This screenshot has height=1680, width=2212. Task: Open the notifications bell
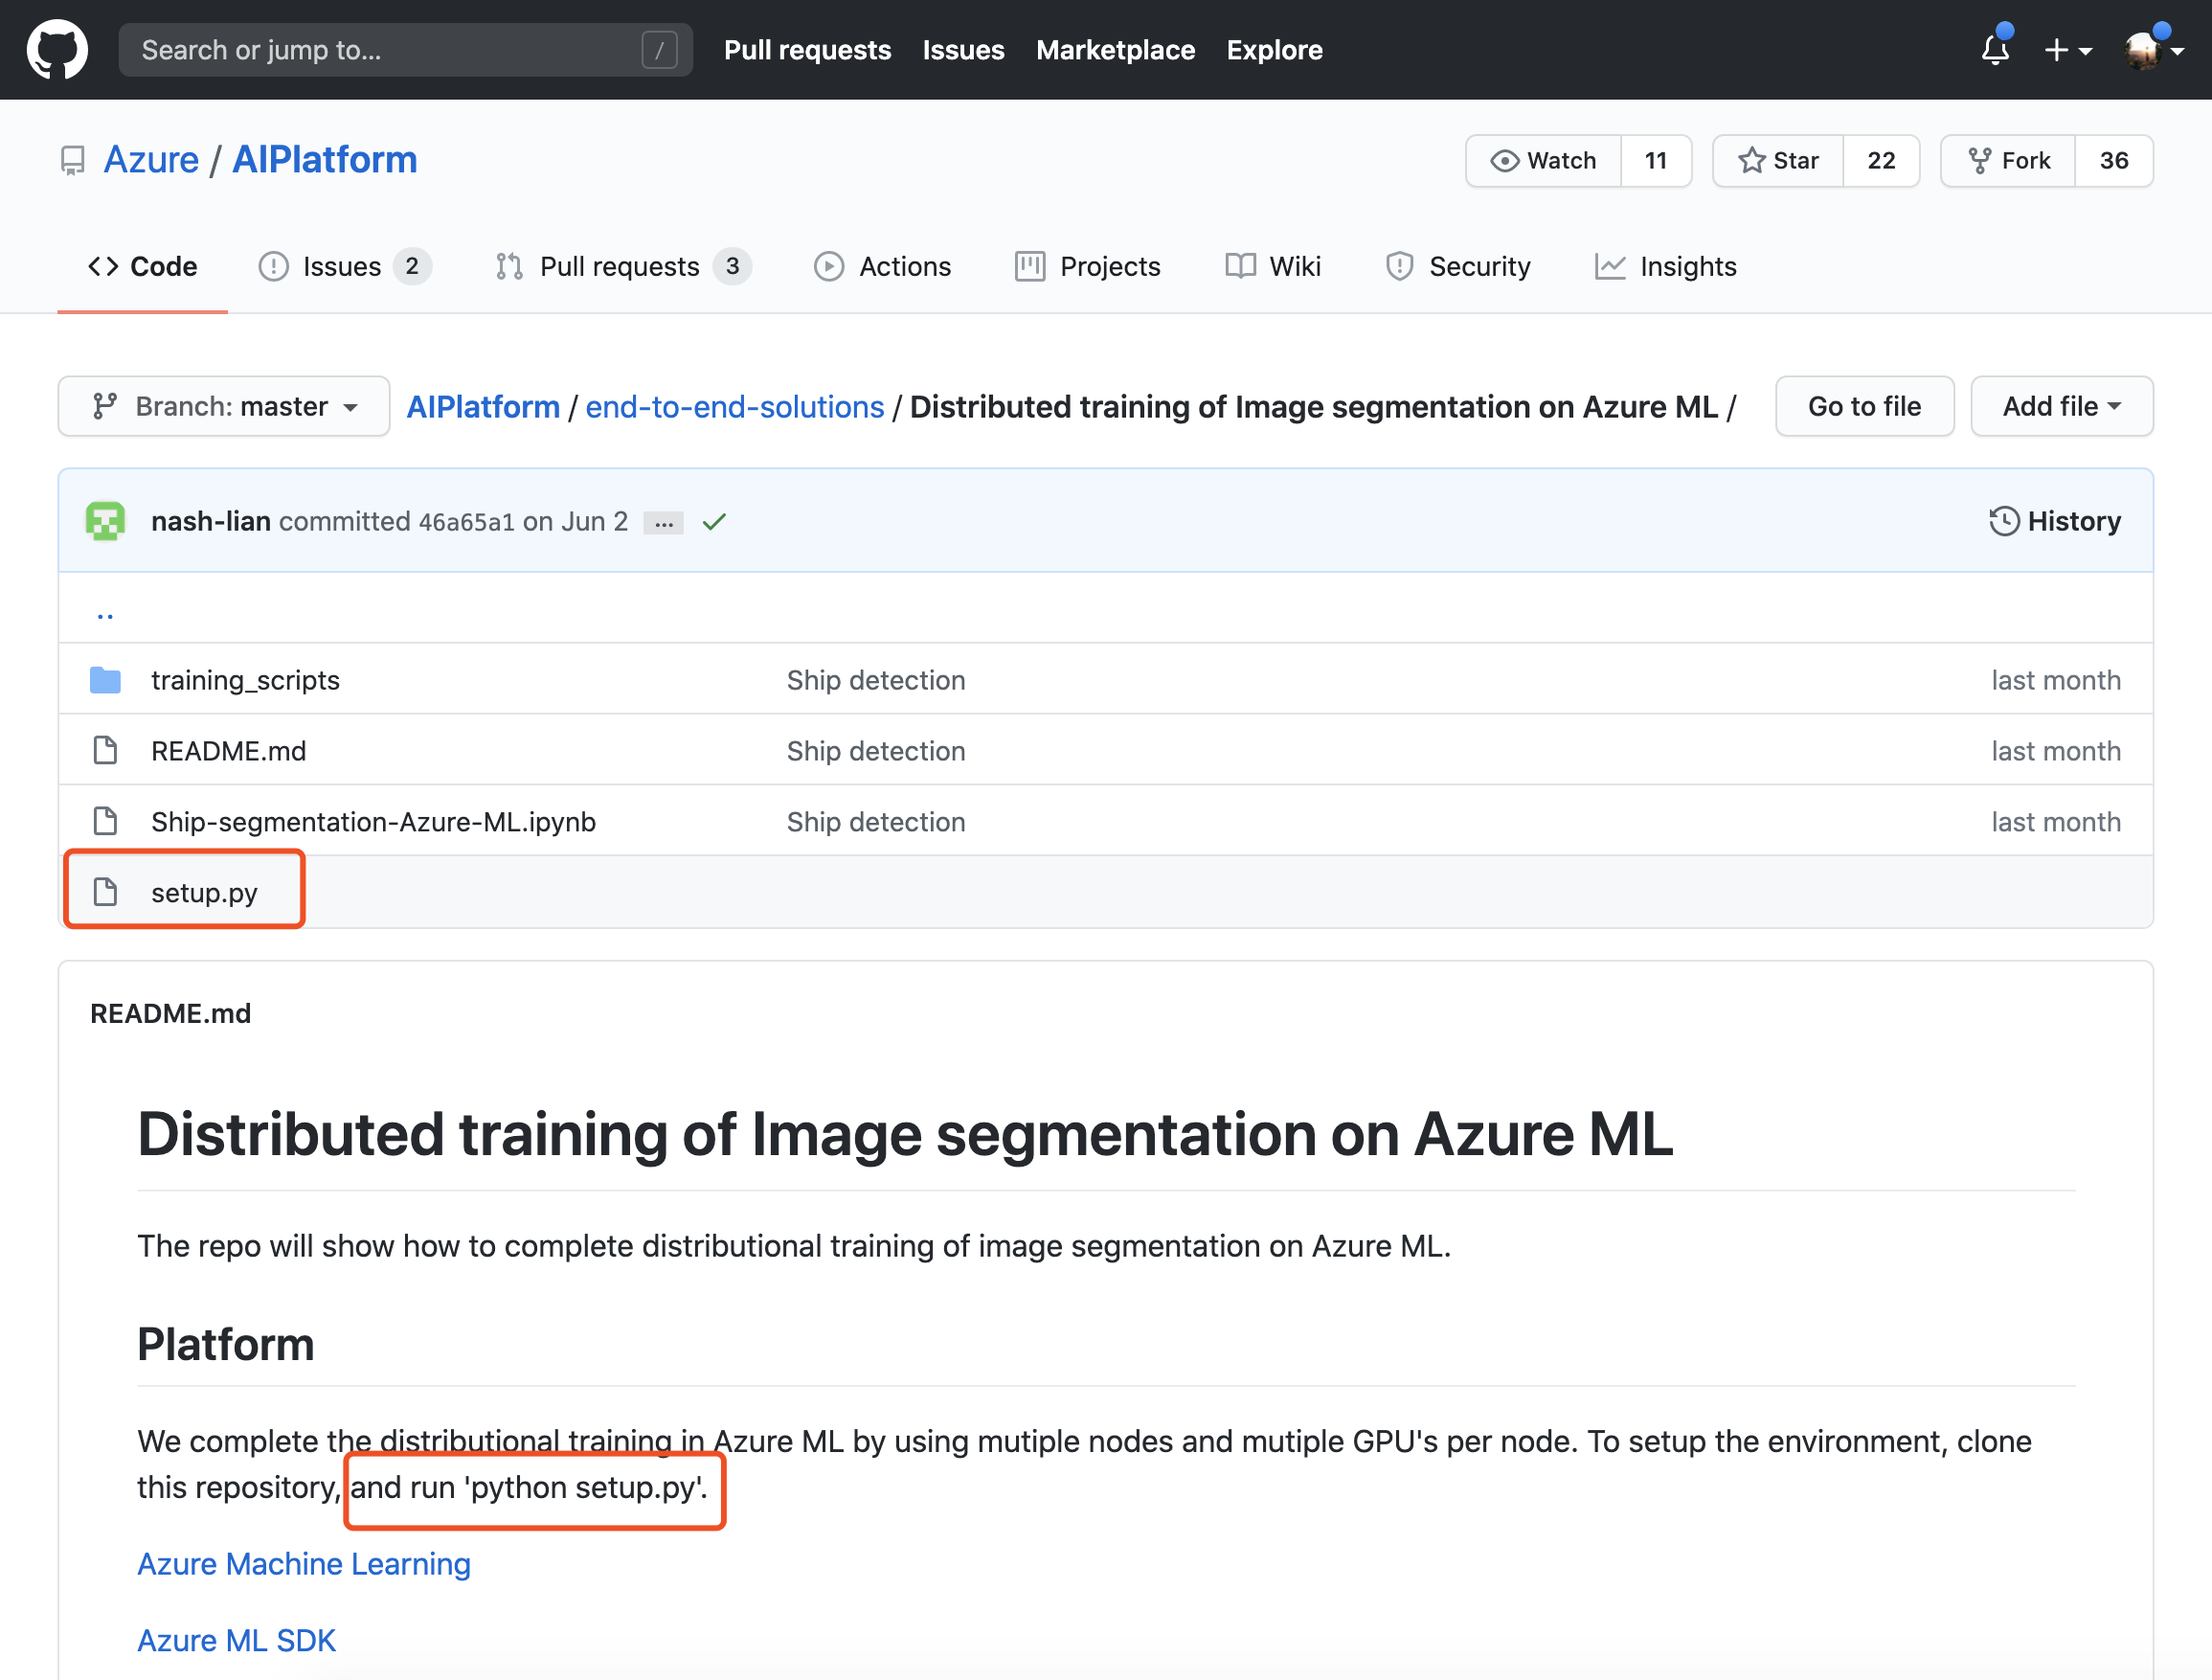1995,49
